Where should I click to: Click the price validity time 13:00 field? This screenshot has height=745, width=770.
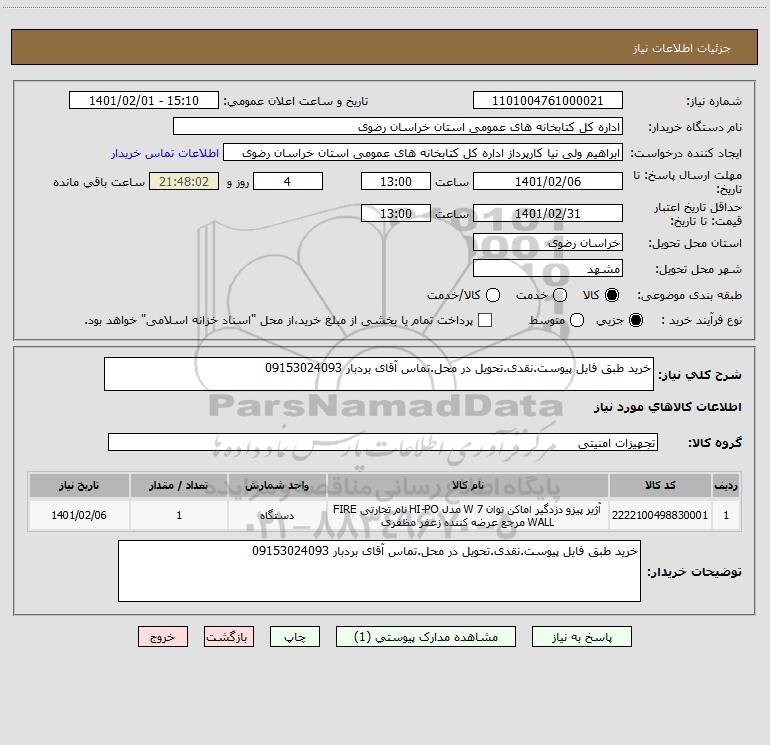pos(396,213)
